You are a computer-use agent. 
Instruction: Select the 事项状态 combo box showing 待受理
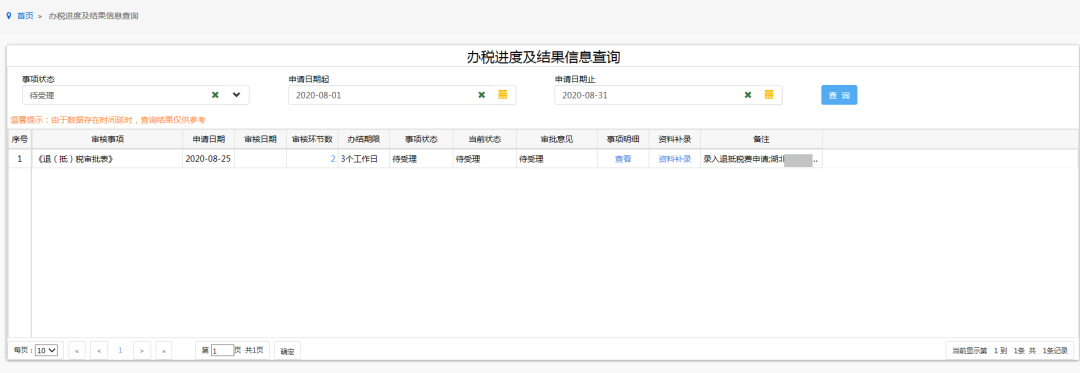click(136, 95)
